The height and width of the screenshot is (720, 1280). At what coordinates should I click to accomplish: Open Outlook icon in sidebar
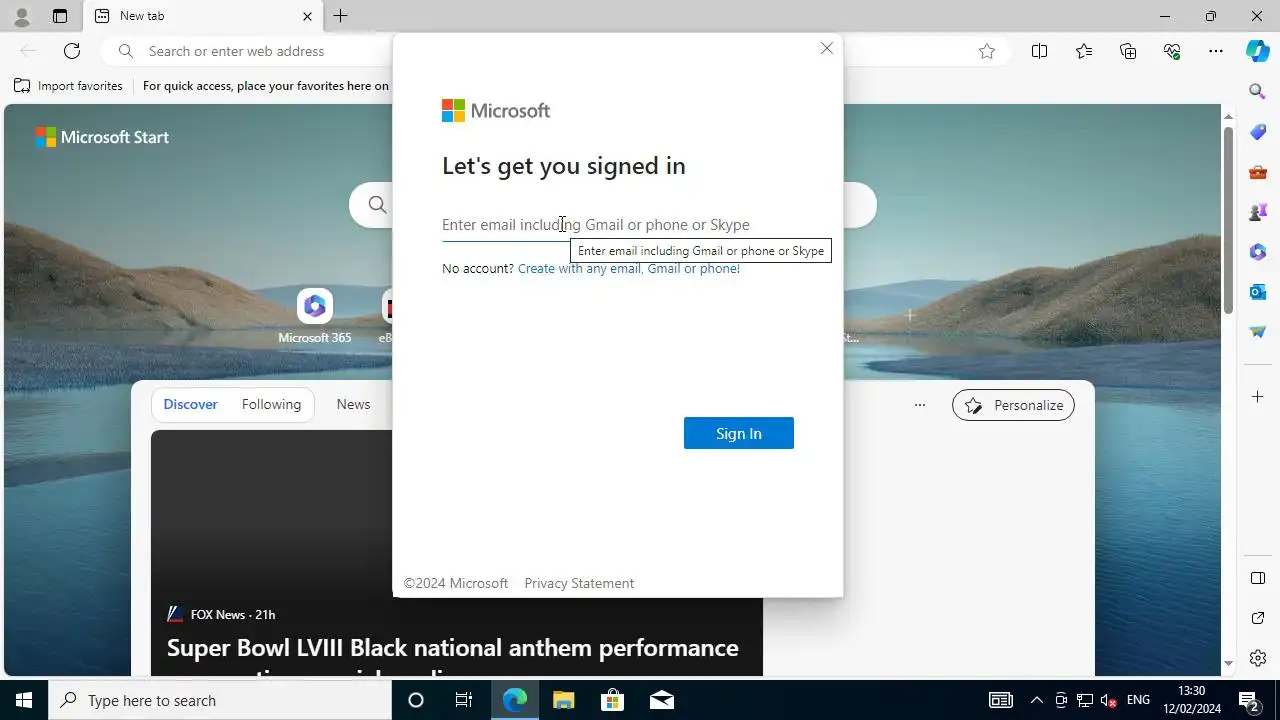point(1258,292)
